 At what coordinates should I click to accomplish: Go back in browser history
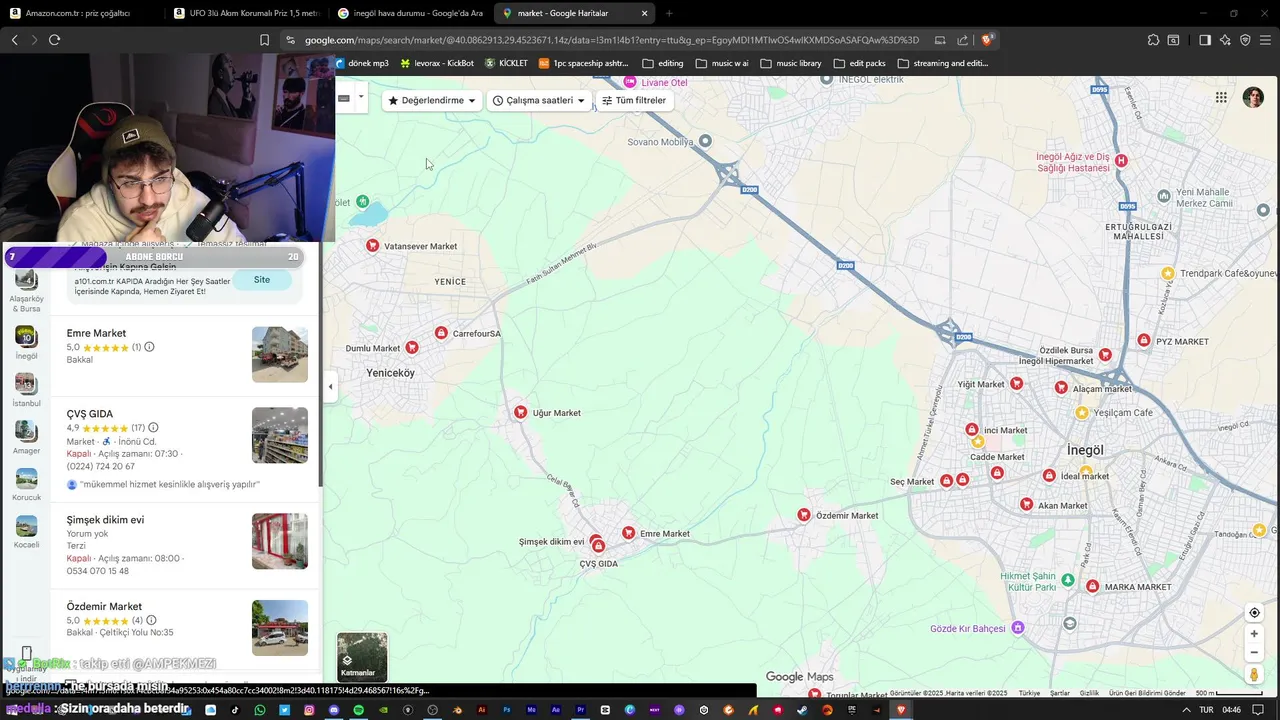14,40
